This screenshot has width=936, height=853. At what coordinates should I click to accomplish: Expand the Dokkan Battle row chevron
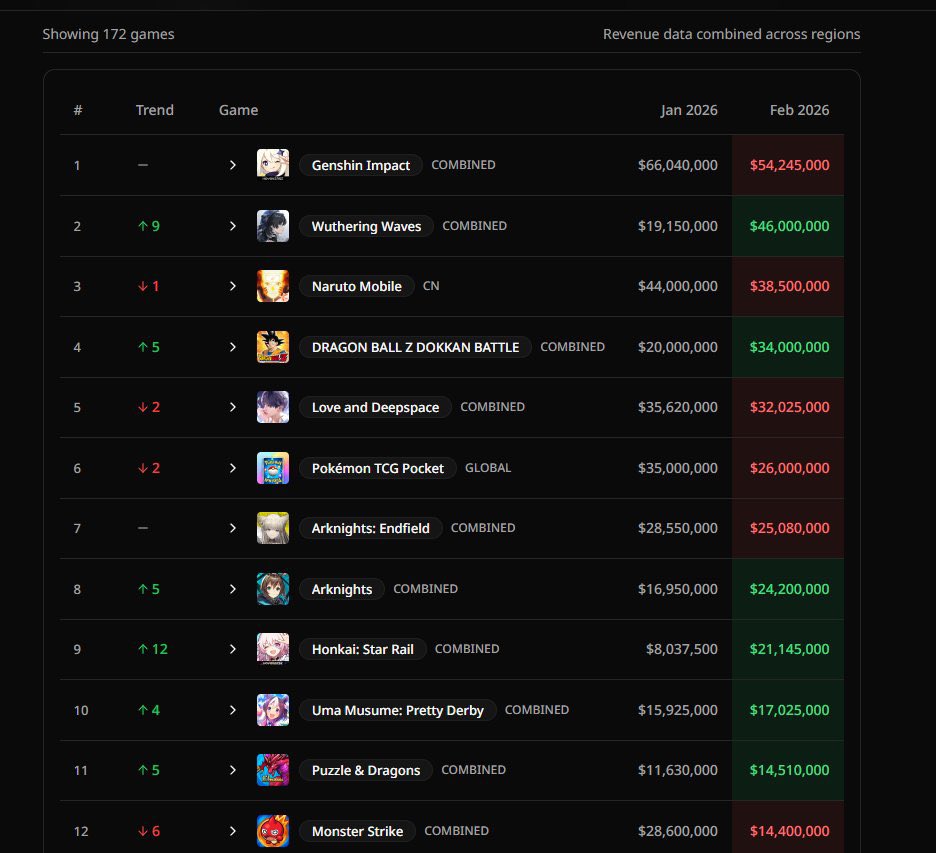point(233,347)
